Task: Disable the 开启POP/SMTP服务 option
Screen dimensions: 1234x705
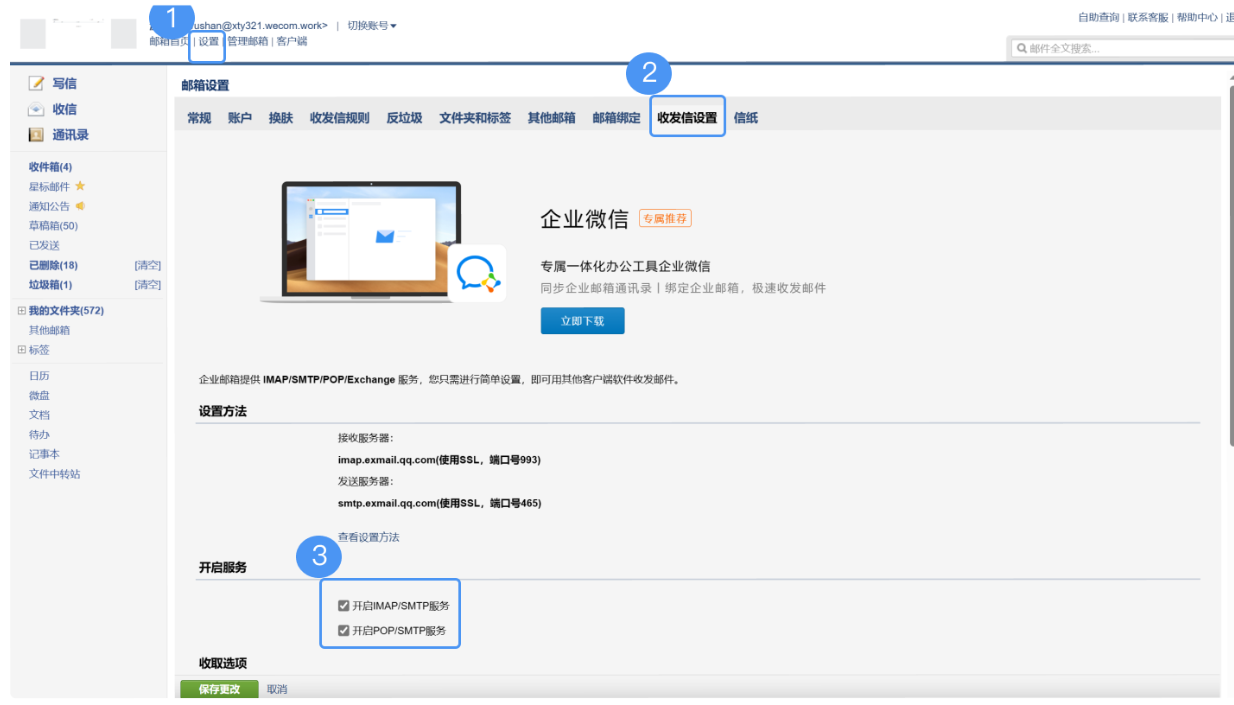Action: pyautogui.click(x=344, y=632)
